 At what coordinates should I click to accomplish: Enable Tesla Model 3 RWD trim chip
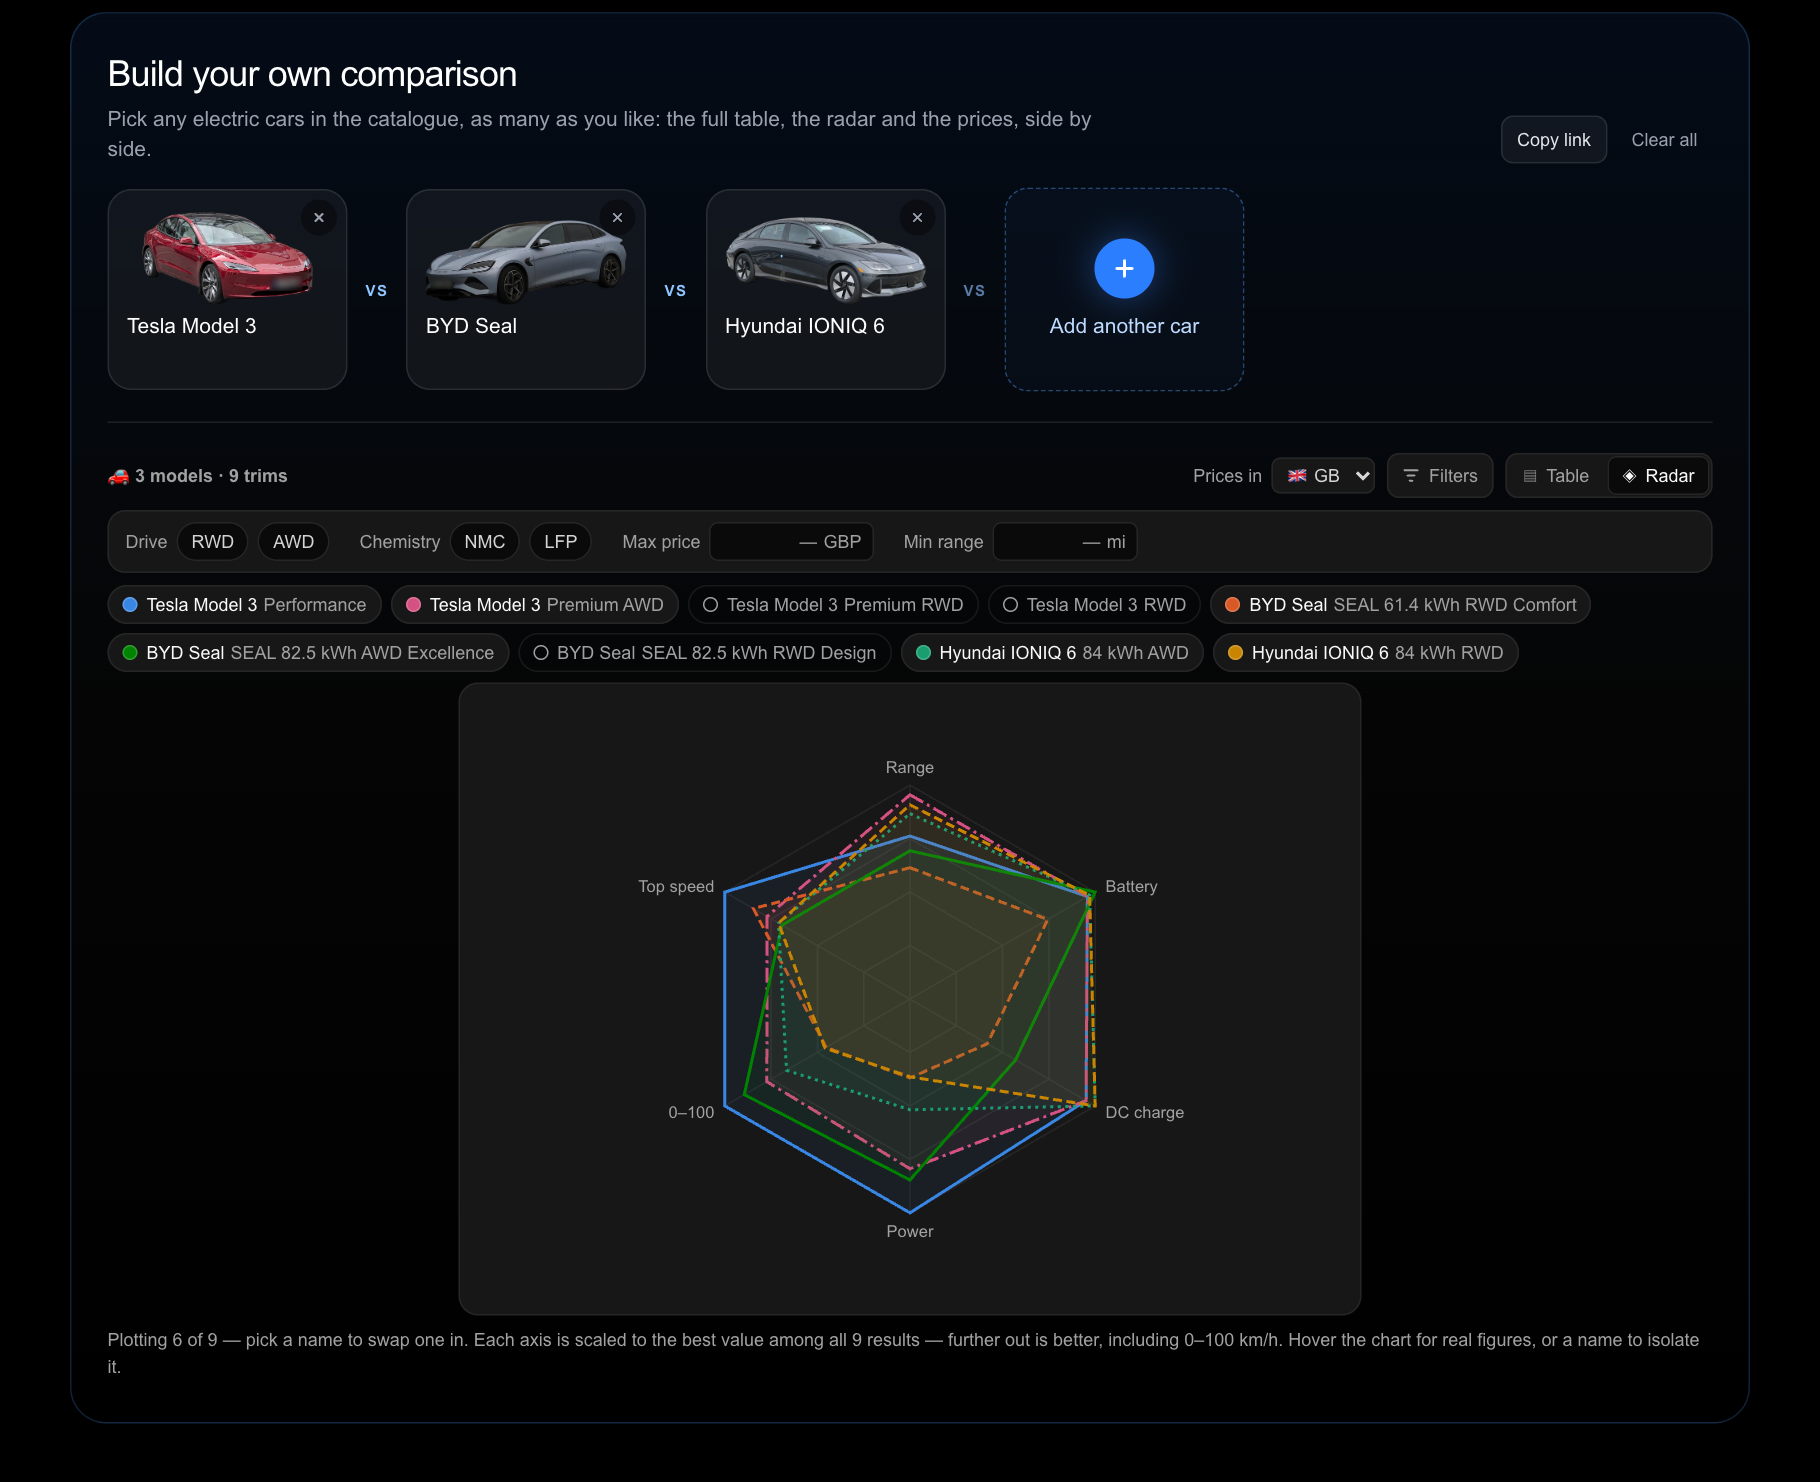[1094, 605]
